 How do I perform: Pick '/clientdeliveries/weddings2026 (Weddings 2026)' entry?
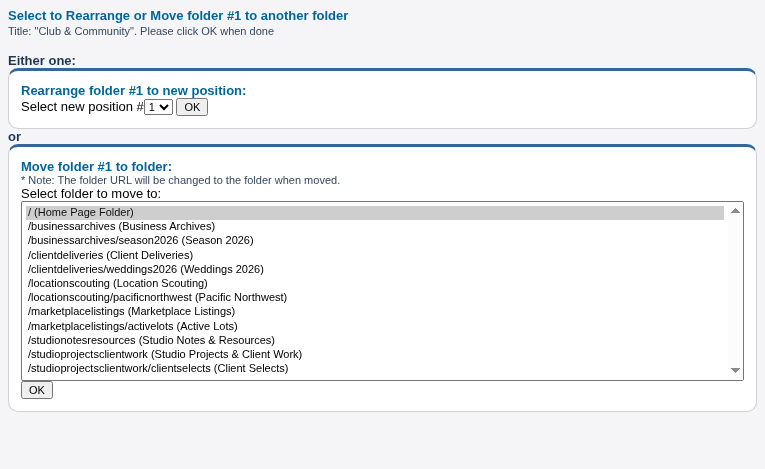click(375, 269)
